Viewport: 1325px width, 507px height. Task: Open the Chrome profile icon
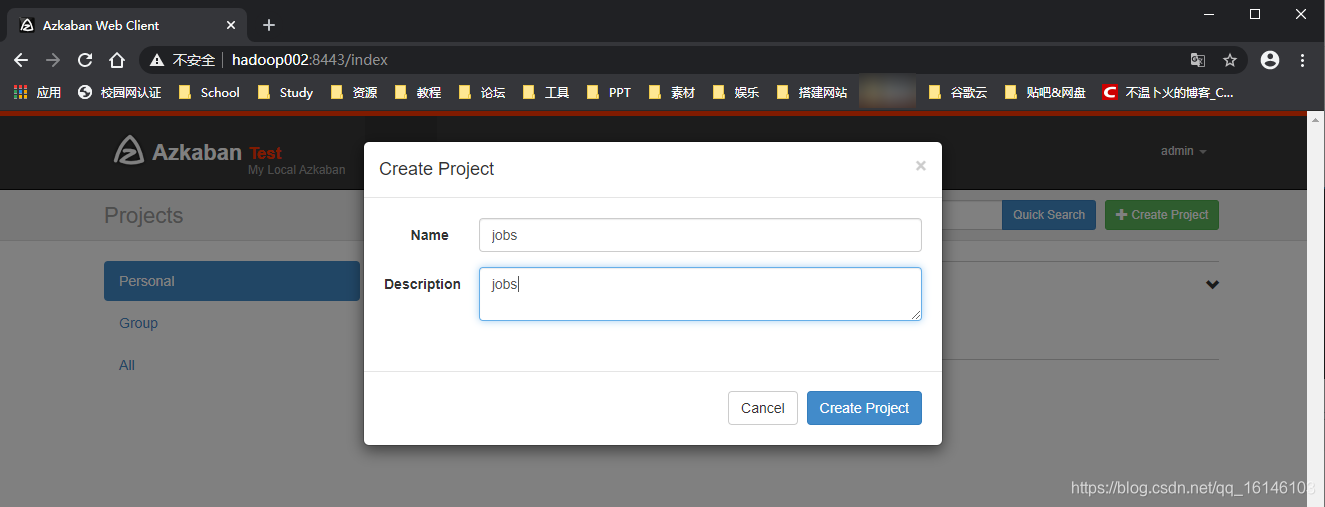click(x=1270, y=60)
